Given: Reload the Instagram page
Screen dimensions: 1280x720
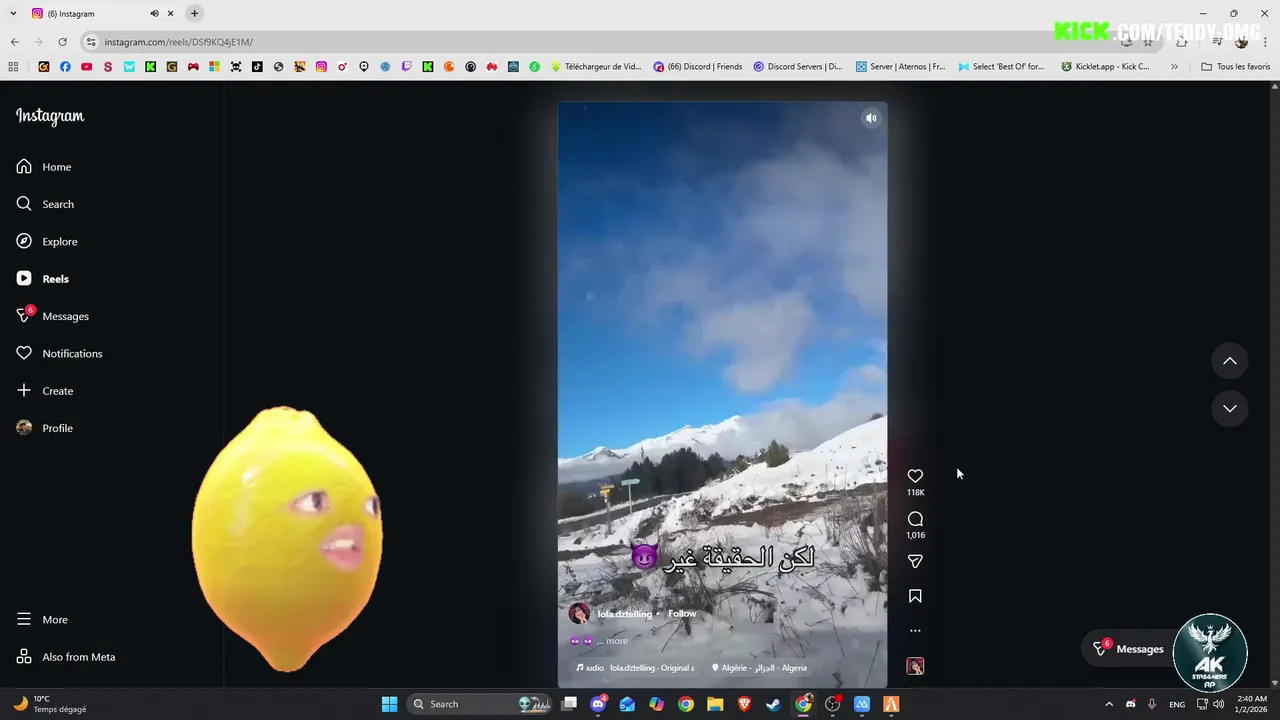Looking at the screenshot, I should pos(62,42).
